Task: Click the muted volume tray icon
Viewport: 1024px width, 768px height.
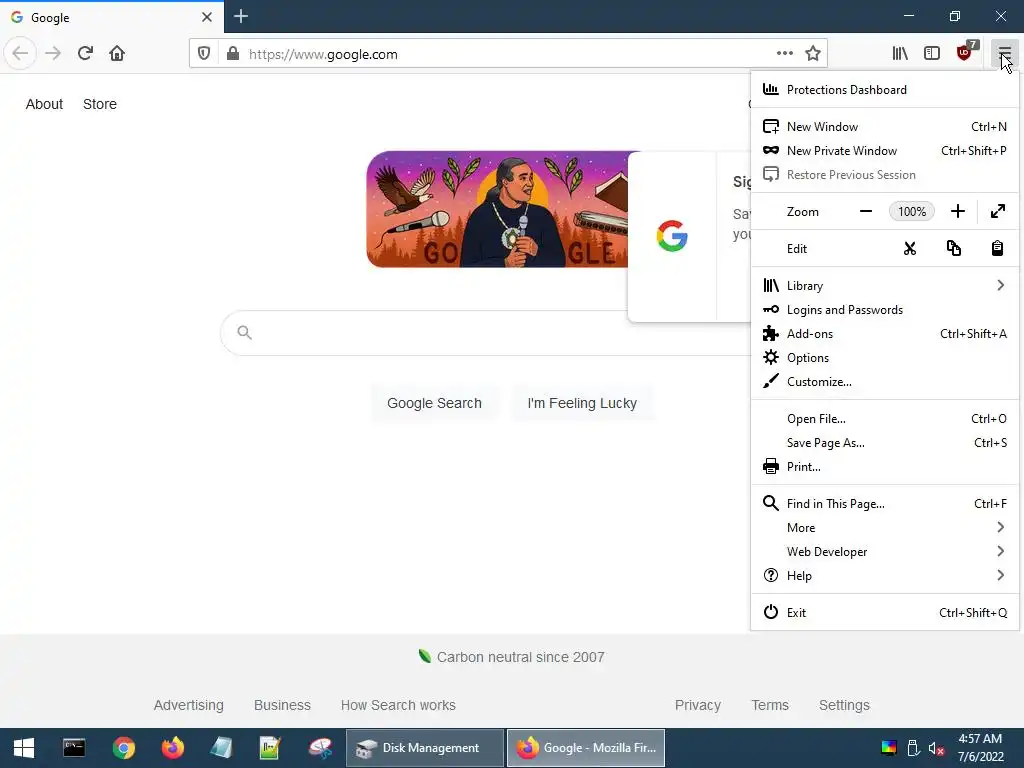Action: pyautogui.click(x=936, y=748)
